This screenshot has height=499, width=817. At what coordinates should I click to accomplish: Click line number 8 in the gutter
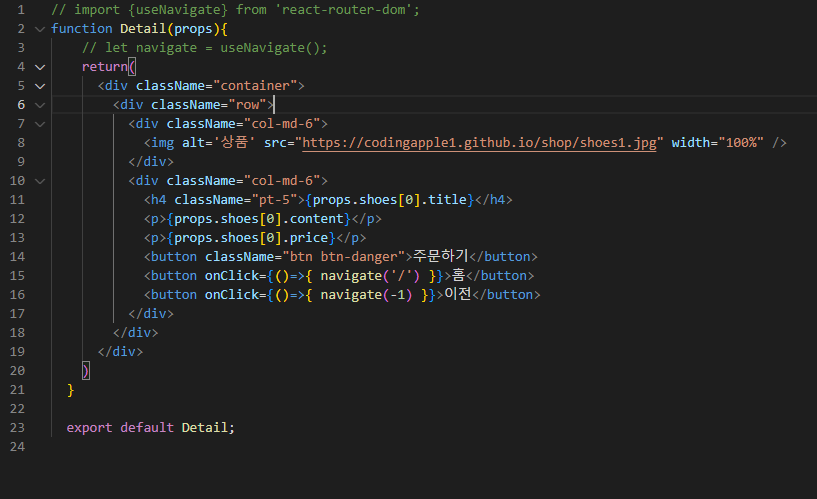21,143
